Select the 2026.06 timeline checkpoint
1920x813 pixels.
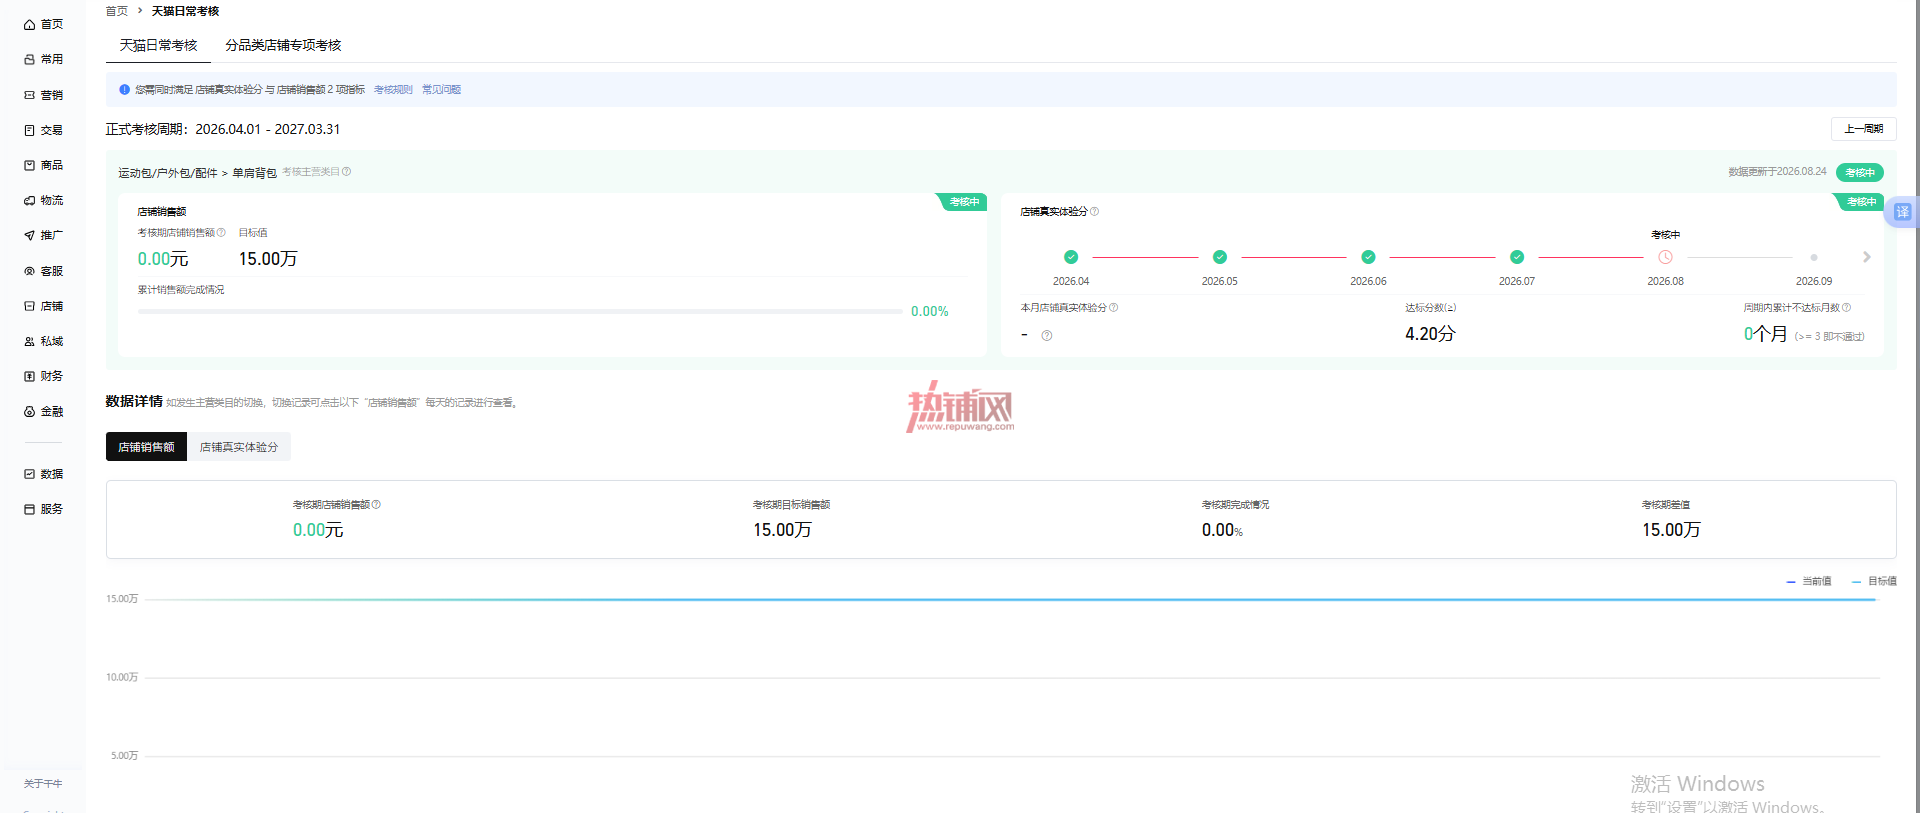pyautogui.click(x=1368, y=257)
